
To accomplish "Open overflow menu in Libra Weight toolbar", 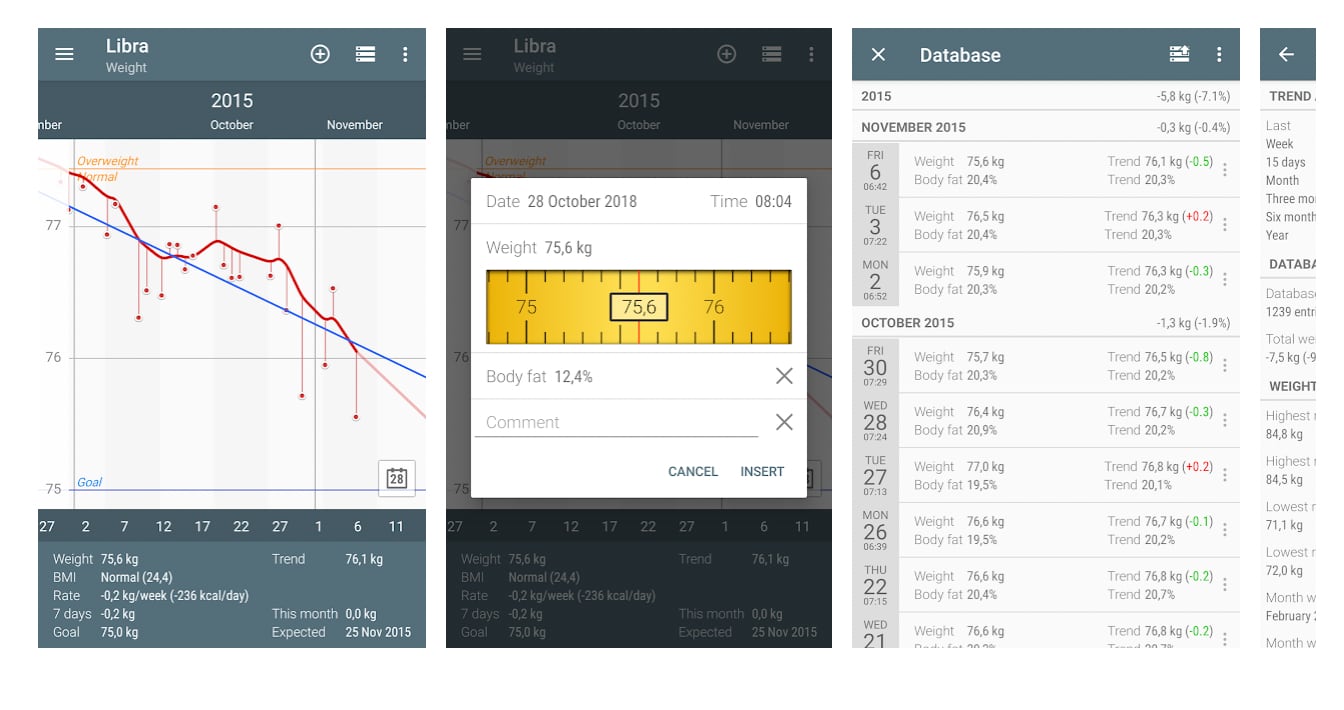I will [x=405, y=55].
